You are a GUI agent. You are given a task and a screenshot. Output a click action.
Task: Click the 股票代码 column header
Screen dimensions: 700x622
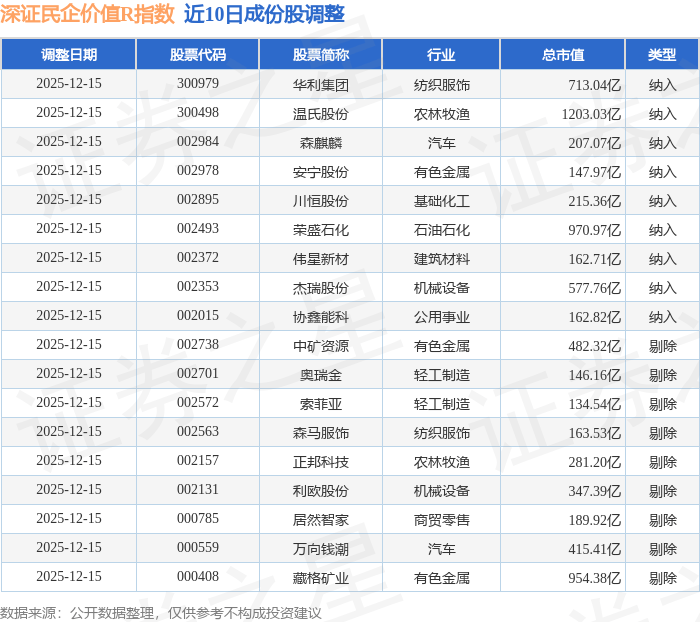(x=197, y=55)
